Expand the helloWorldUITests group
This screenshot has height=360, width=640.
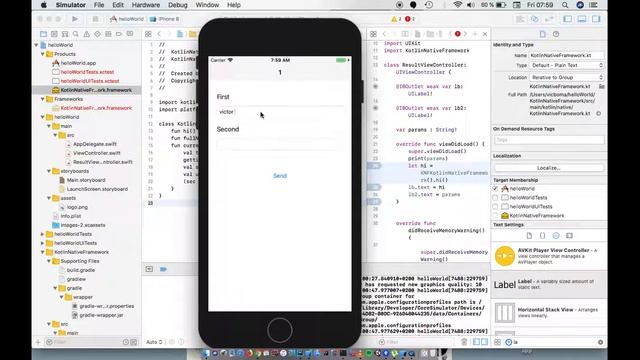(42, 243)
